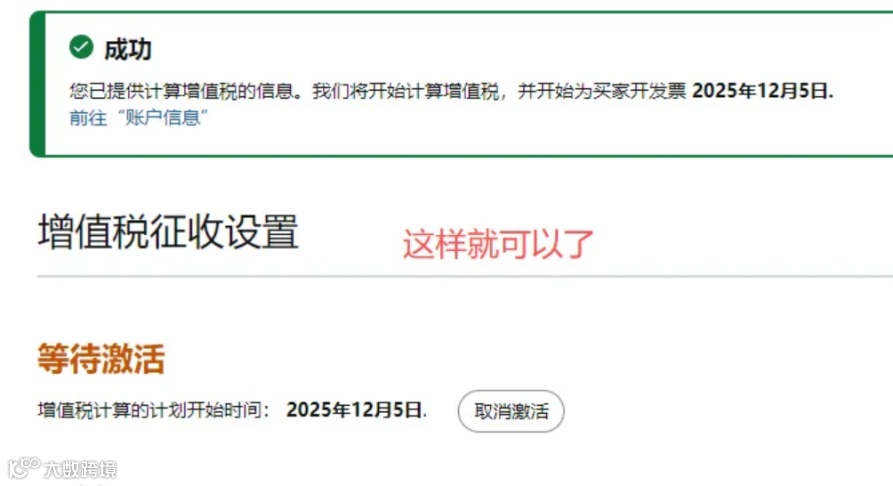
Task: Click the 增值税征收设置 page heading
Action: [168, 232]
